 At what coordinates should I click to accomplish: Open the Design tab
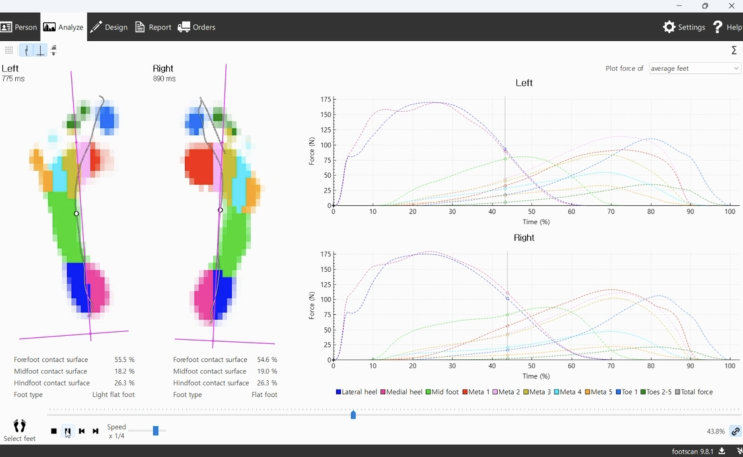pyautogui.click(x=109, y=27)
